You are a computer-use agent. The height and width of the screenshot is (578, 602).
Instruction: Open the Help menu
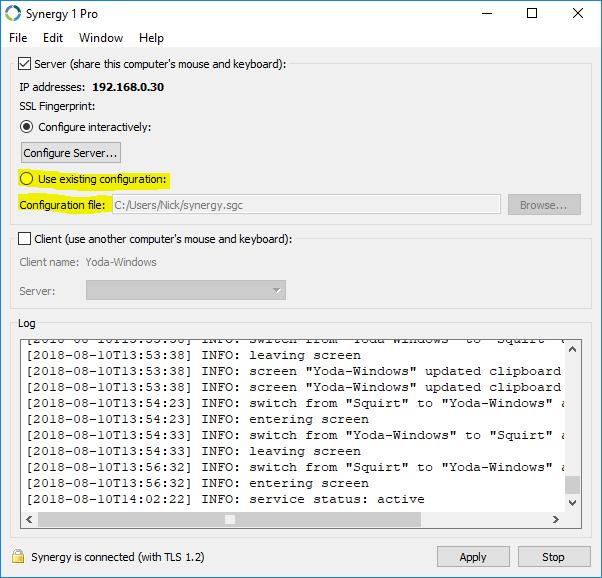151,38
